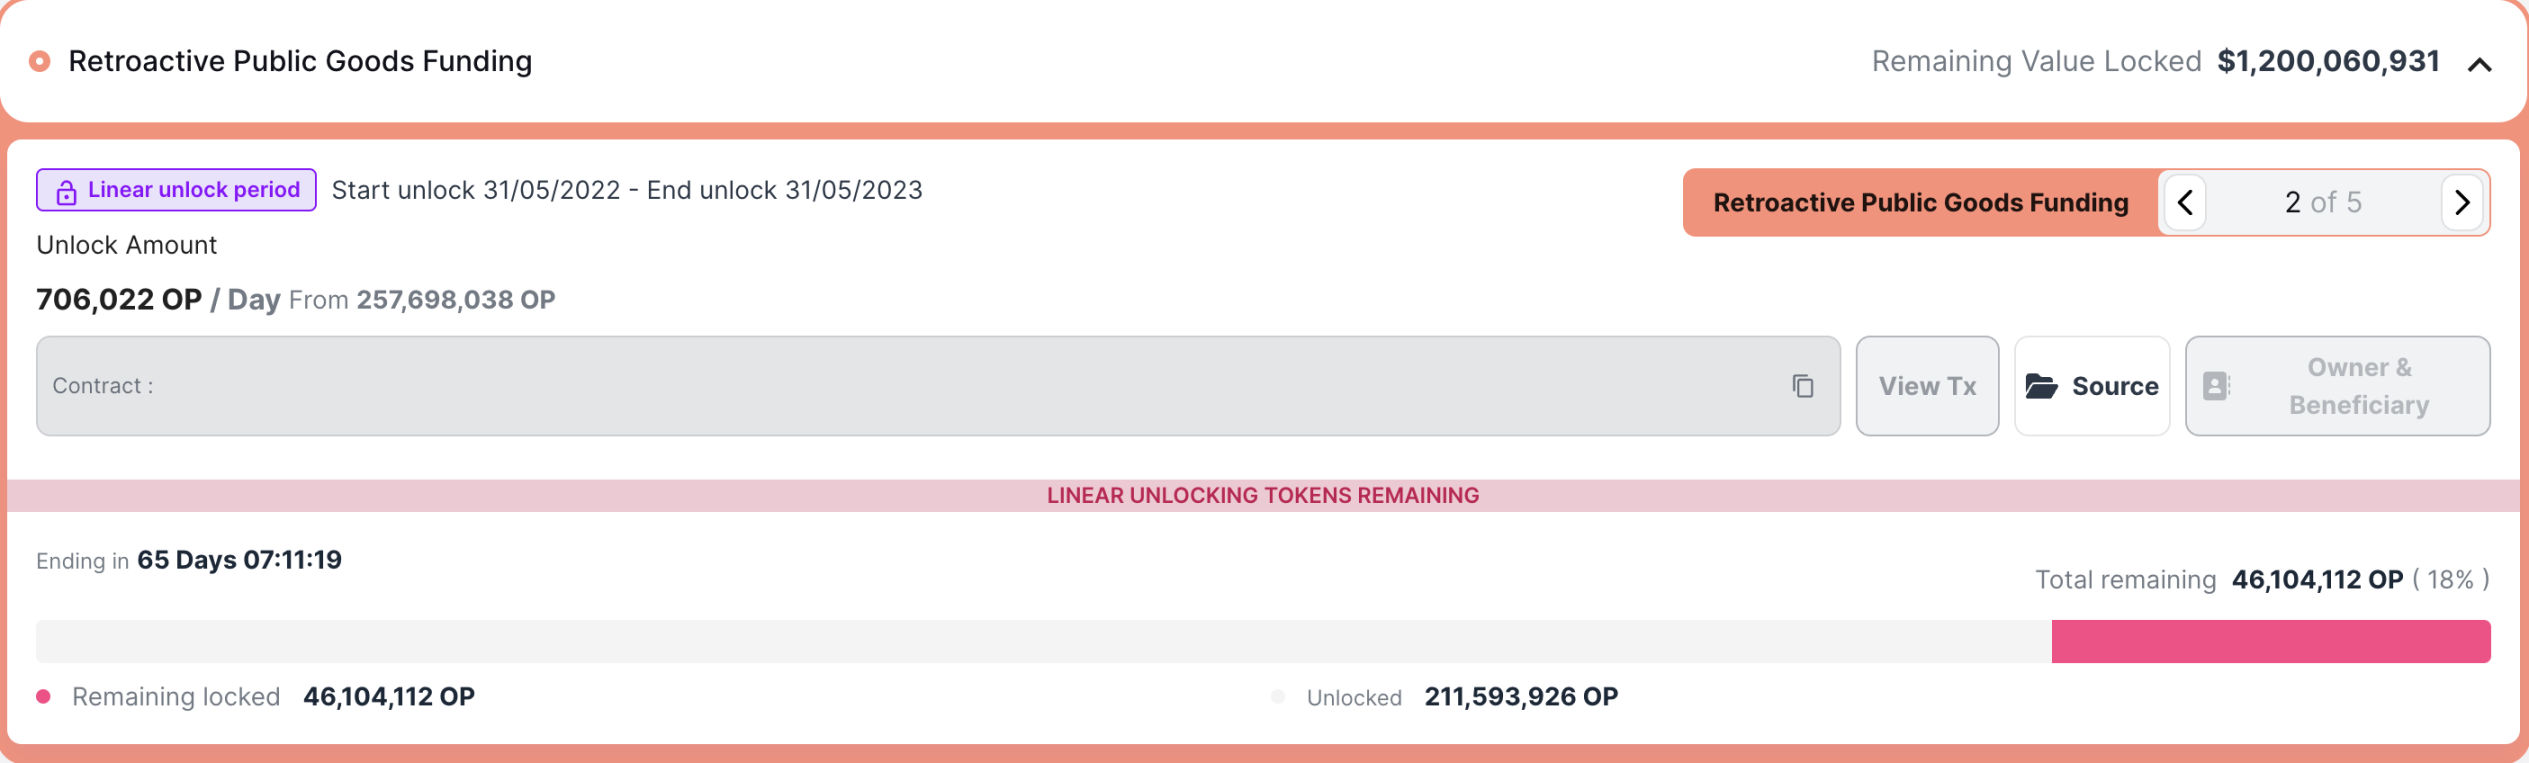Screen dimensions: 2529x763
Task: Click the grey Unlocked legend dot
Action: (1278, 697)
